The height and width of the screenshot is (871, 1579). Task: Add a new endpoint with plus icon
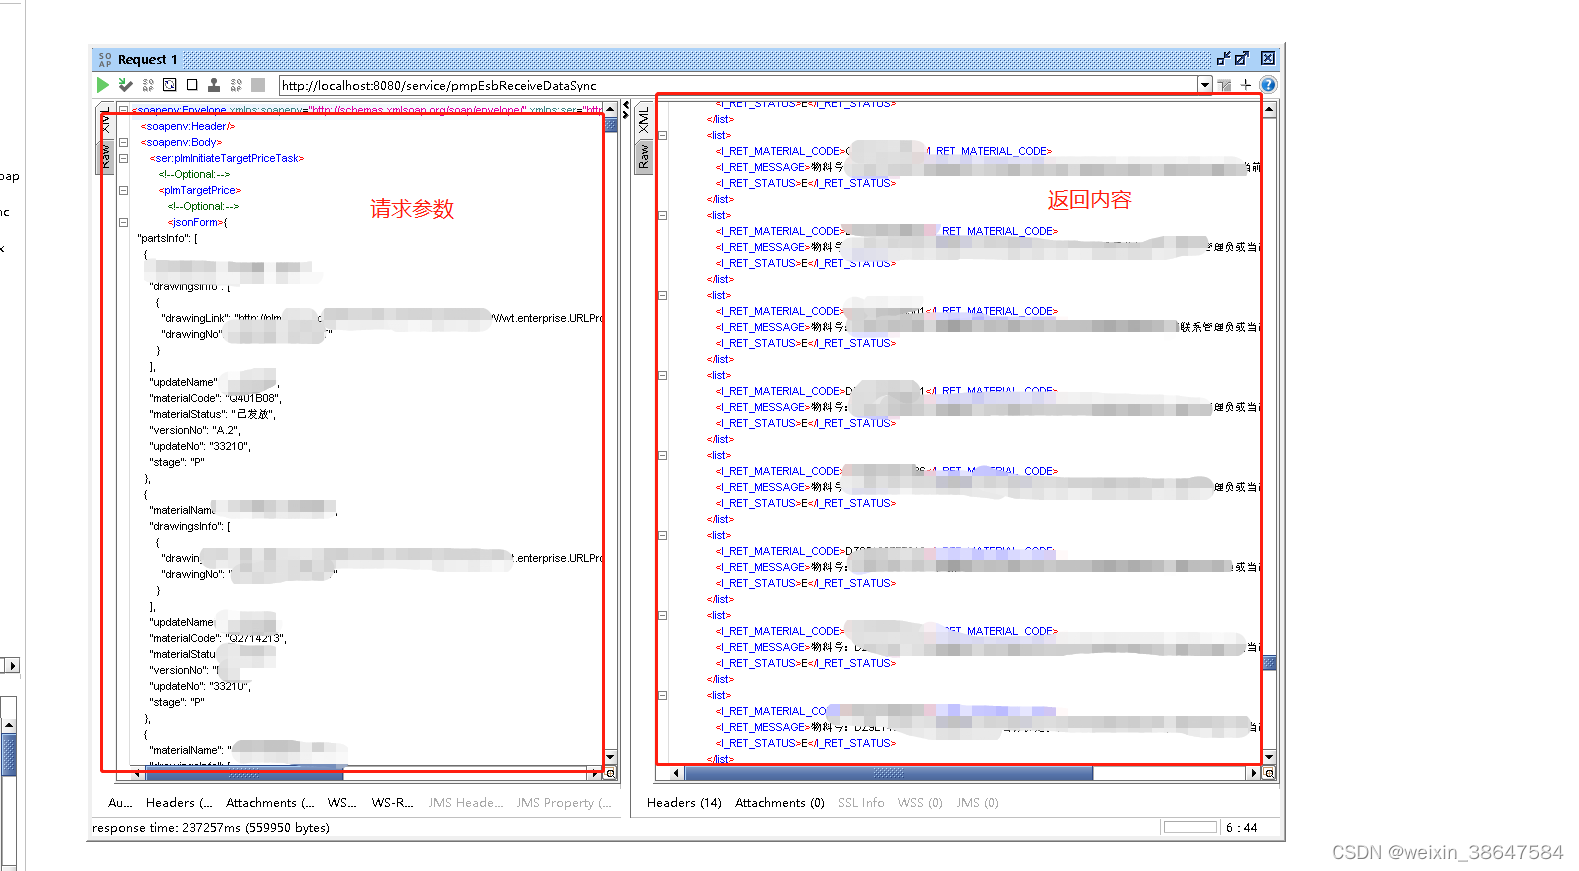pos(1246,85)
